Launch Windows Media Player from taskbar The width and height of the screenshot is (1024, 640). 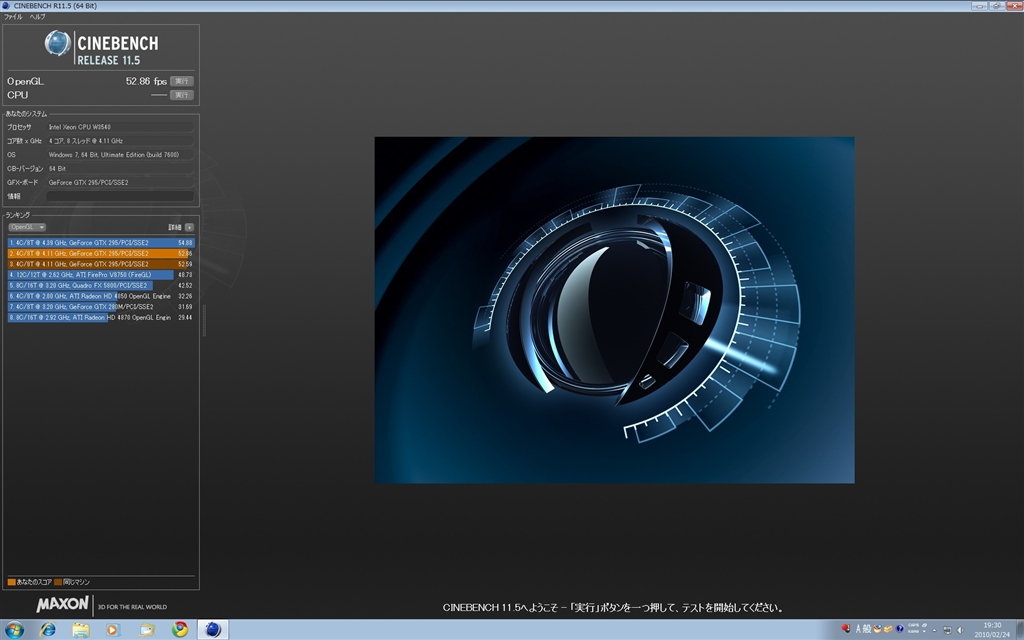point(113,629)
